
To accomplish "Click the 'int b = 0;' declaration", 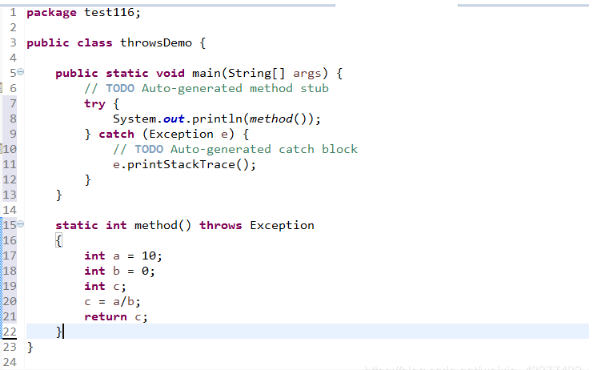I will [120, 271].
